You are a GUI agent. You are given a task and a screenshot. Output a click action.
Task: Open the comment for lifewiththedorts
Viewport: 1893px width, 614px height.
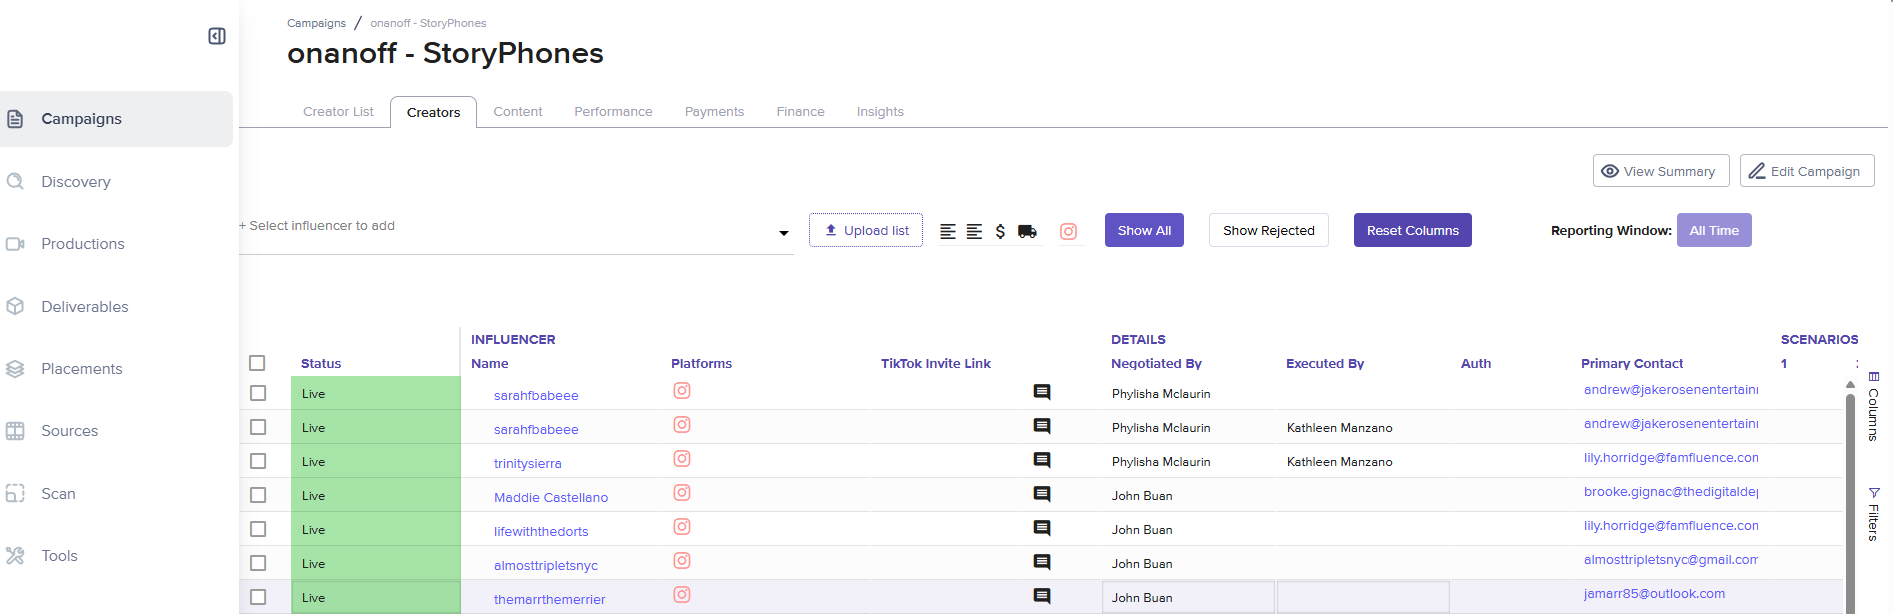[1042, 528]
